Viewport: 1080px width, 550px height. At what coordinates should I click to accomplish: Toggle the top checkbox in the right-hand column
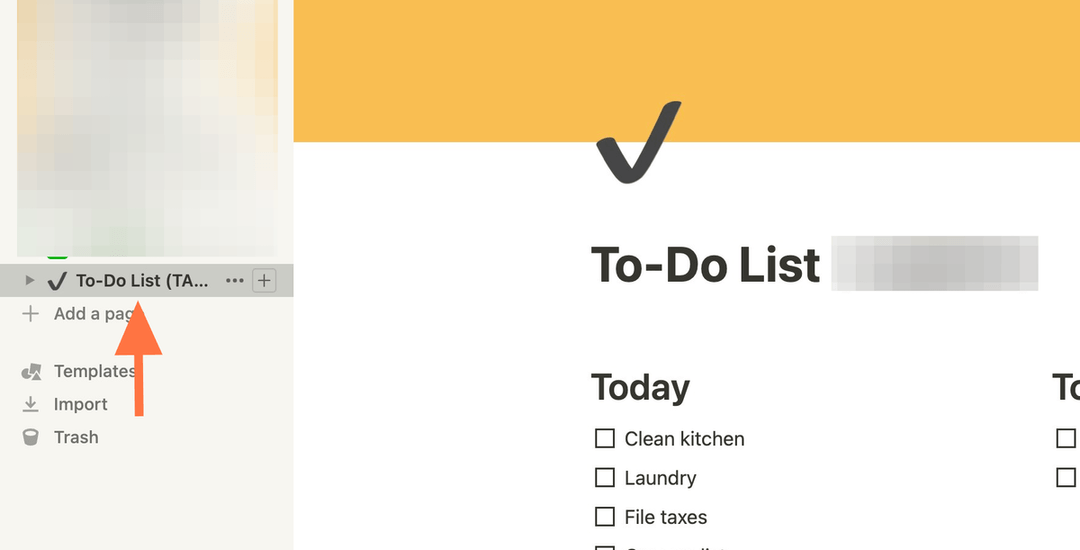[x=1066, y=438]
